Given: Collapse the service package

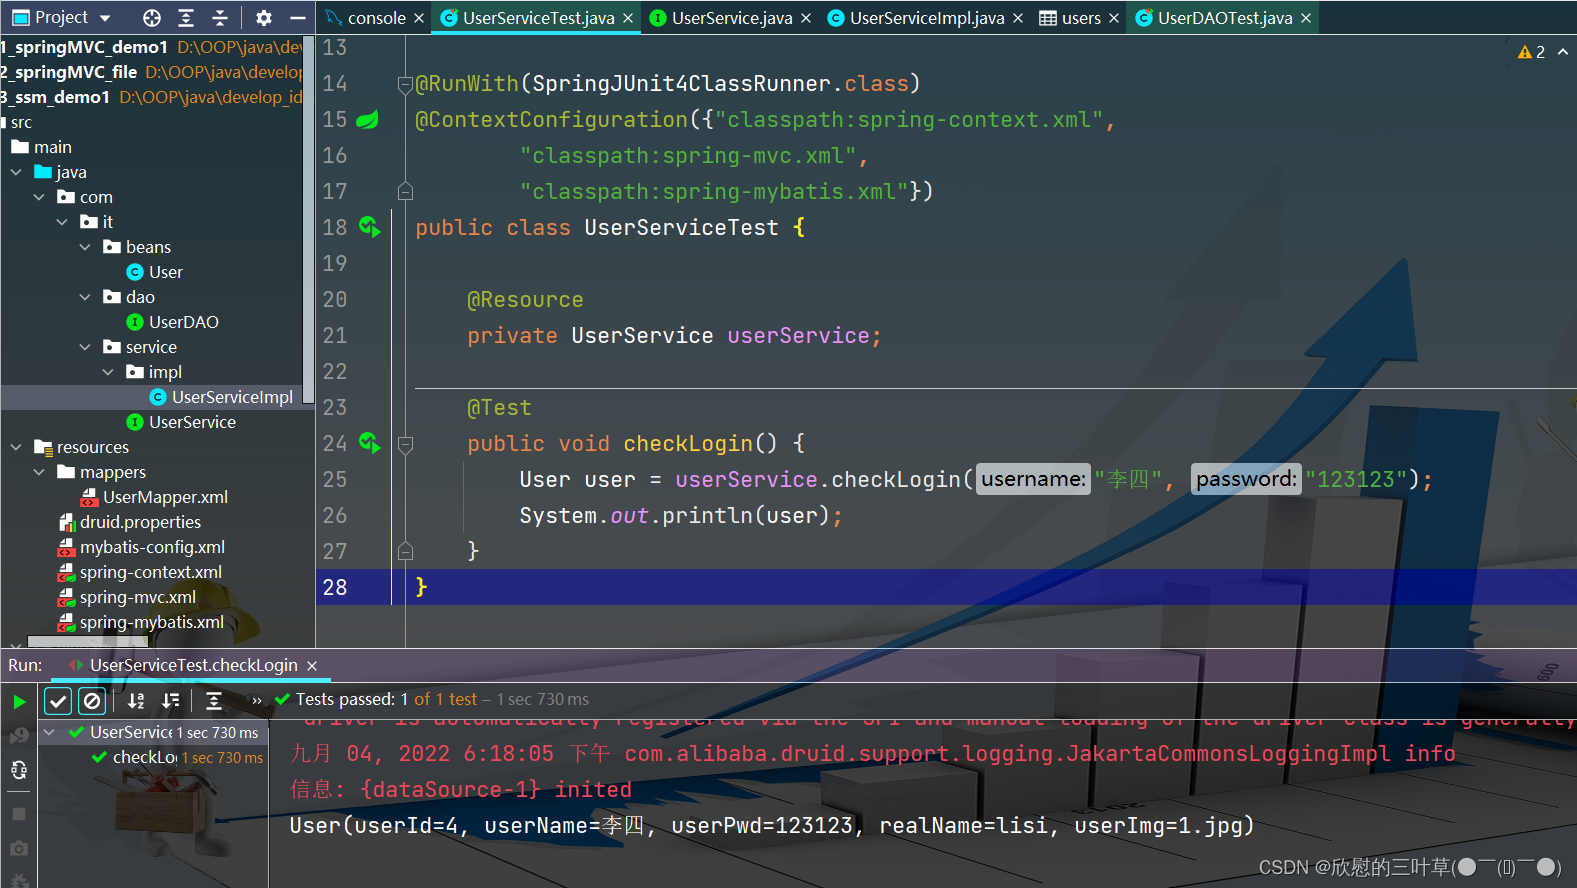Looking at the screenshot, I should click(x=85, y=347).
